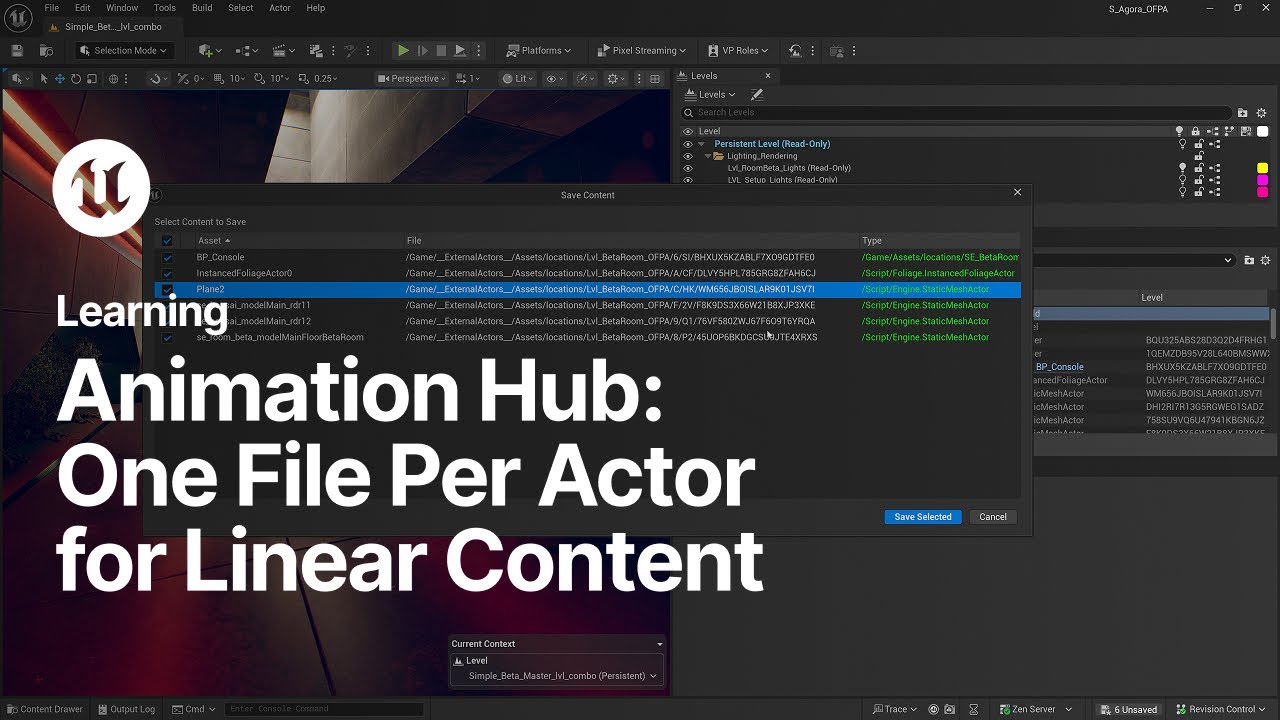Click the yellow color swatch for Lvl_RoomBeta_Lights
Viewport: 1280px width, 720px height.
pyautogui.click(x=1262, y=168)
